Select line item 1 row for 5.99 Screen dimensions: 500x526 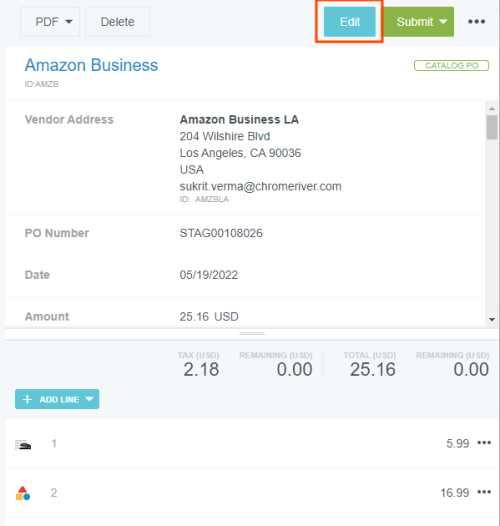(x=252, y=443)
